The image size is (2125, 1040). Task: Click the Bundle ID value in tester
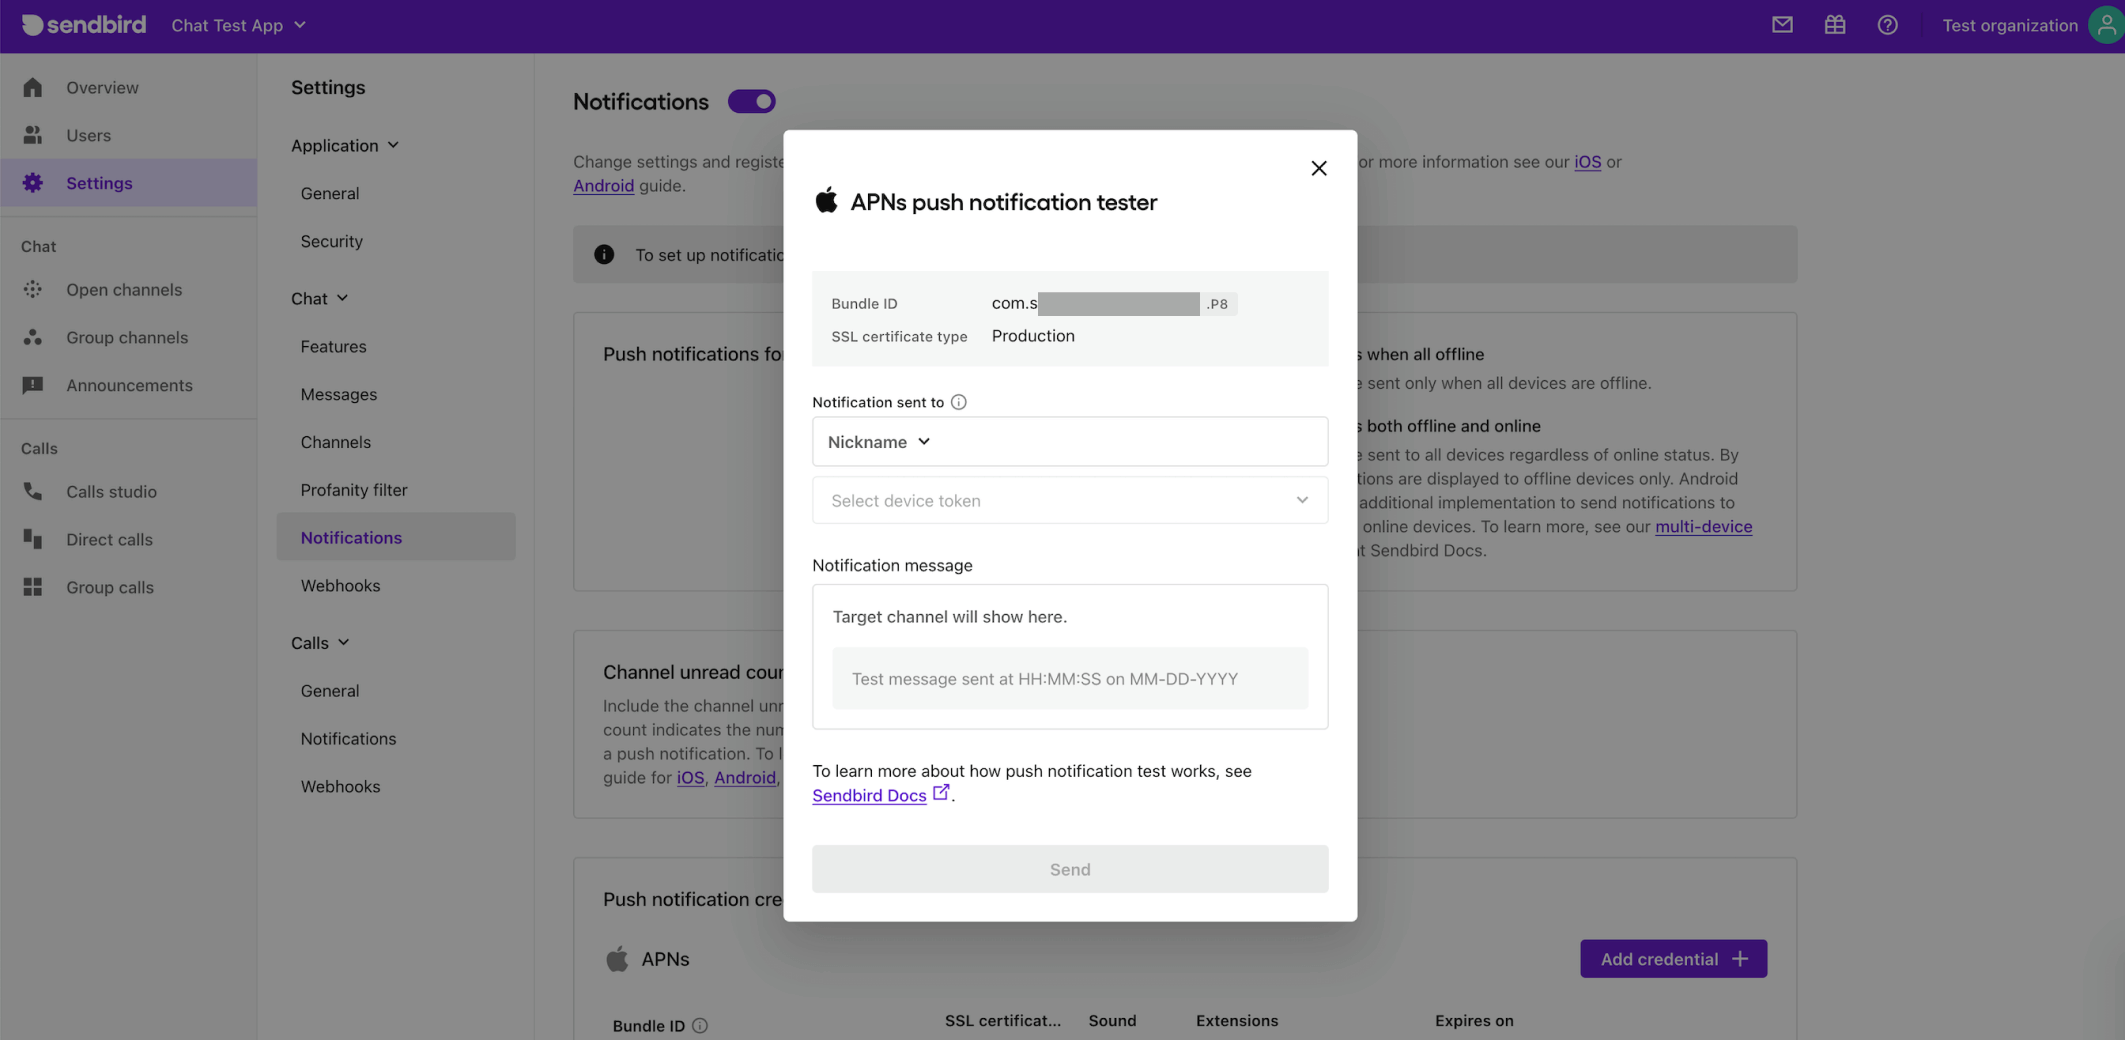1114,303
